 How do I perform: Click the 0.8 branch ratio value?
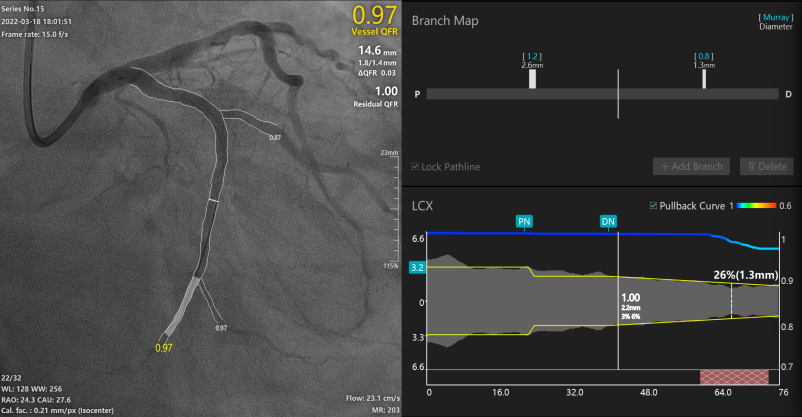tap(703, 55)
